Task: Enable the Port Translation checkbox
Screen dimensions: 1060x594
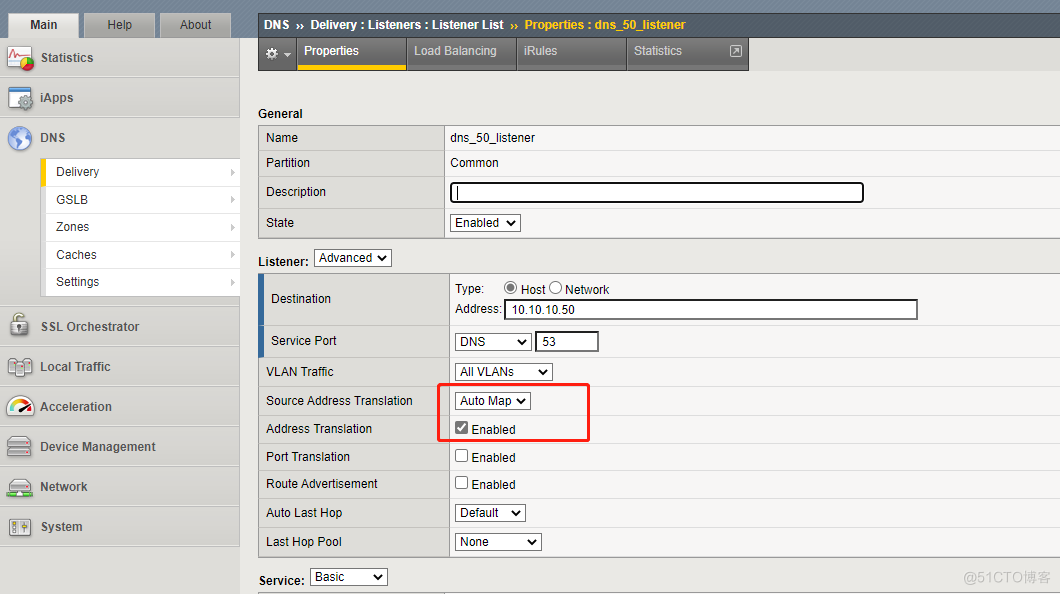Action: click(x=462, y=456)
